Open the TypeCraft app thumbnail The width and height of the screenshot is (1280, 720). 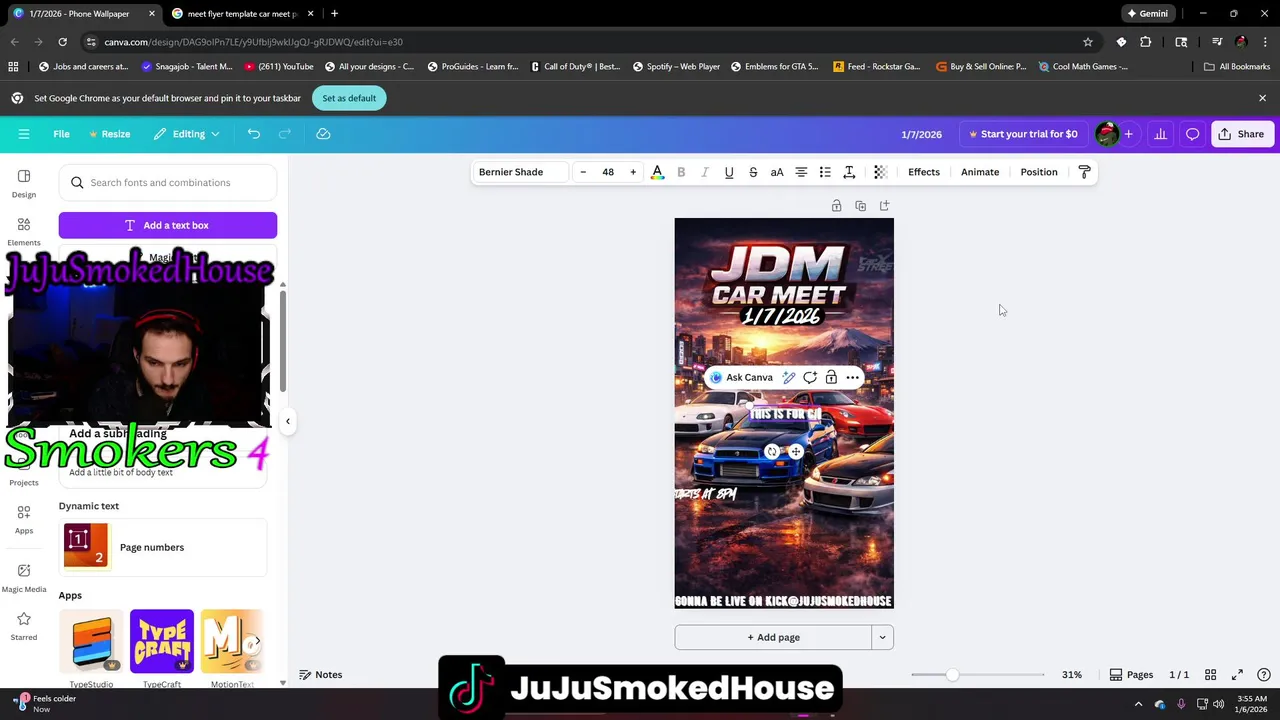coord(162,641)
